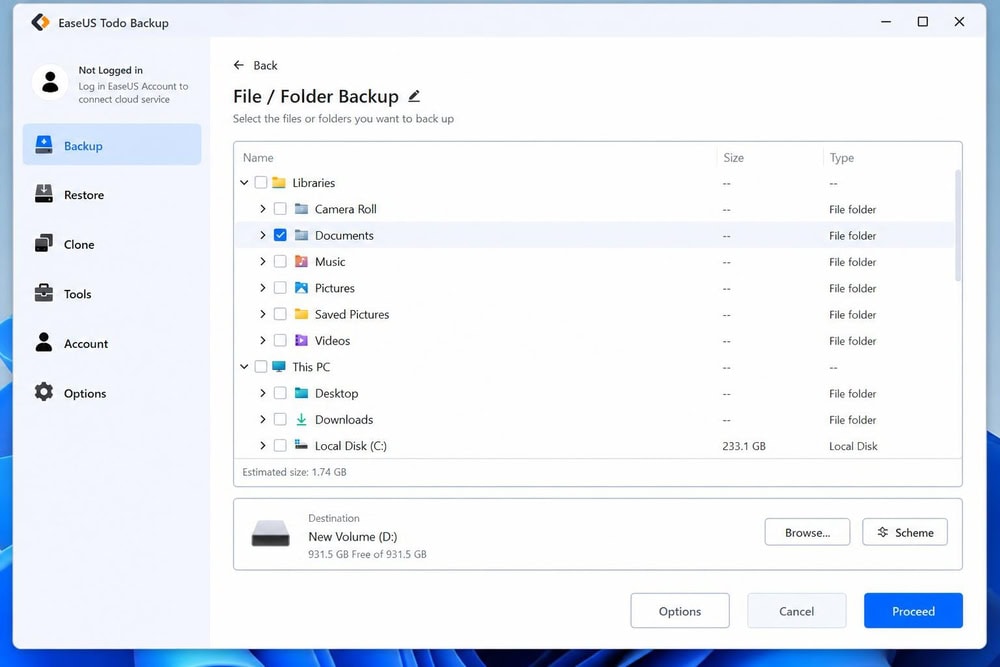This screenshot has height=667, width=1000.
Task: Expand the Downloads folder
Action: pos(263,420)
